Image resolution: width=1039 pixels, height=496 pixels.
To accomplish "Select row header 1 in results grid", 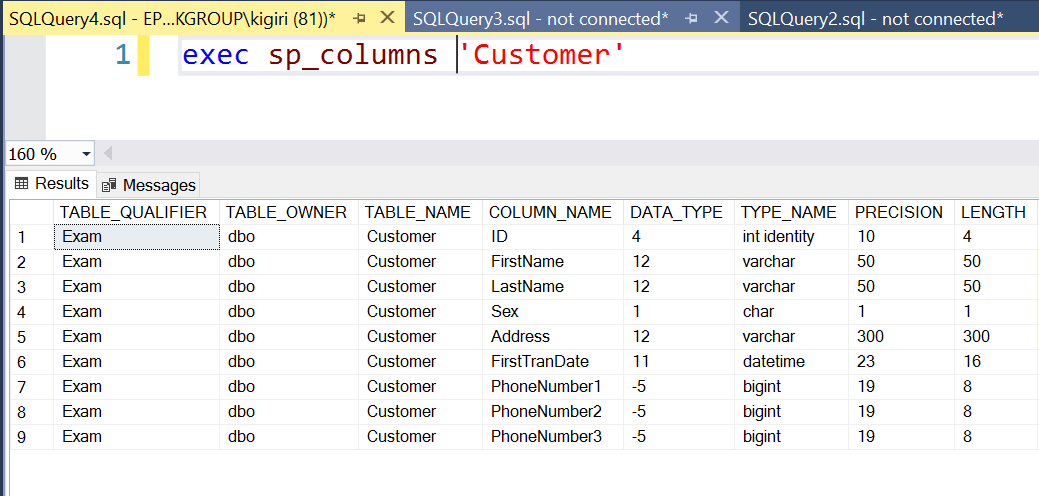I will 31,237.
